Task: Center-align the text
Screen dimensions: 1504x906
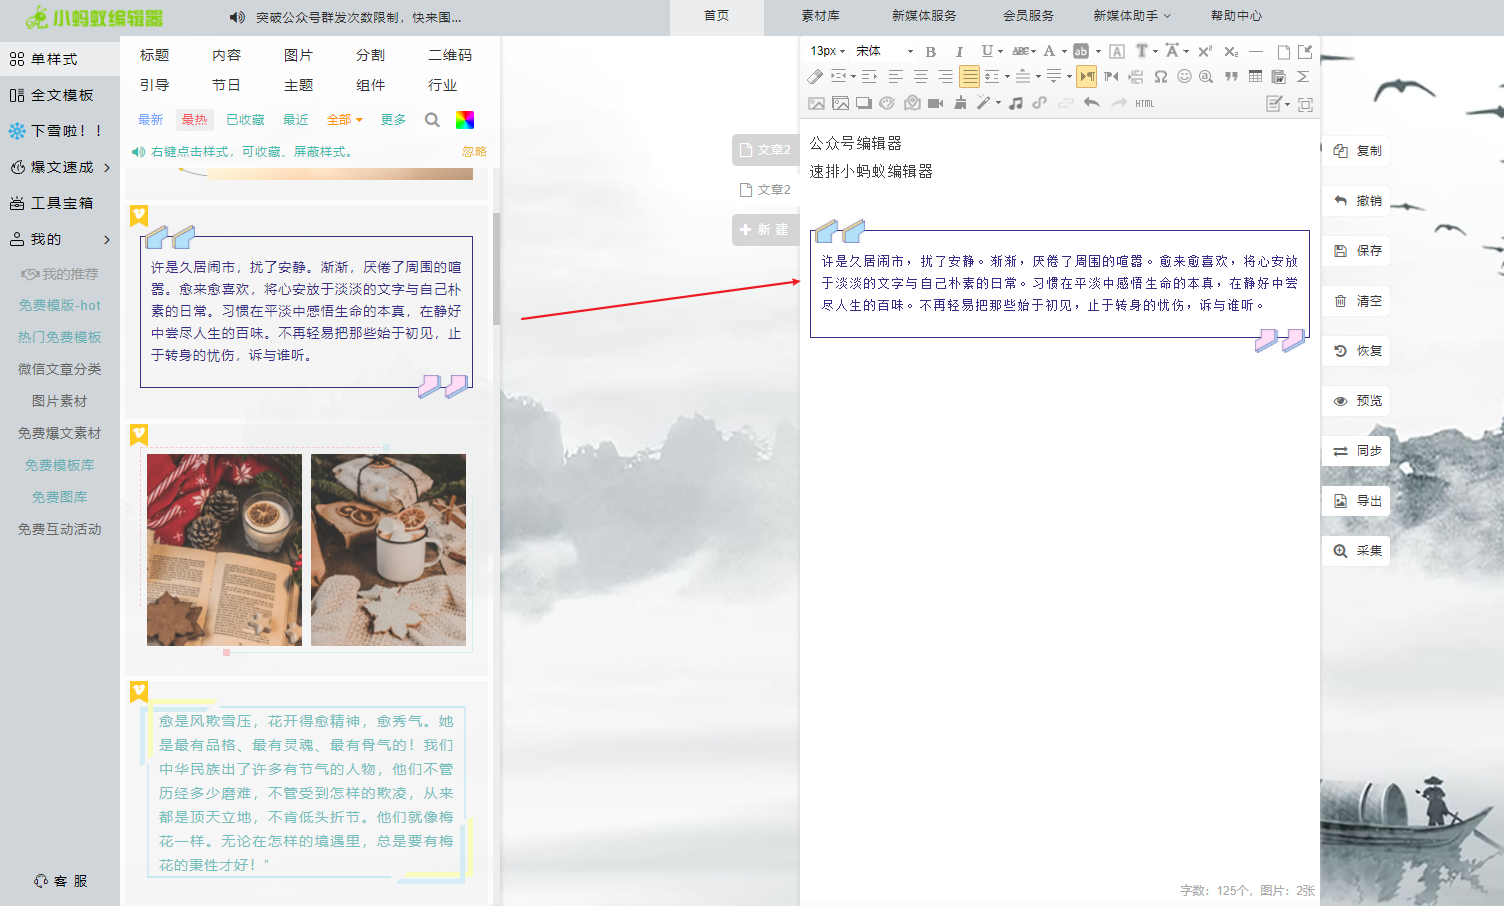Action: (x=920, y=76)
